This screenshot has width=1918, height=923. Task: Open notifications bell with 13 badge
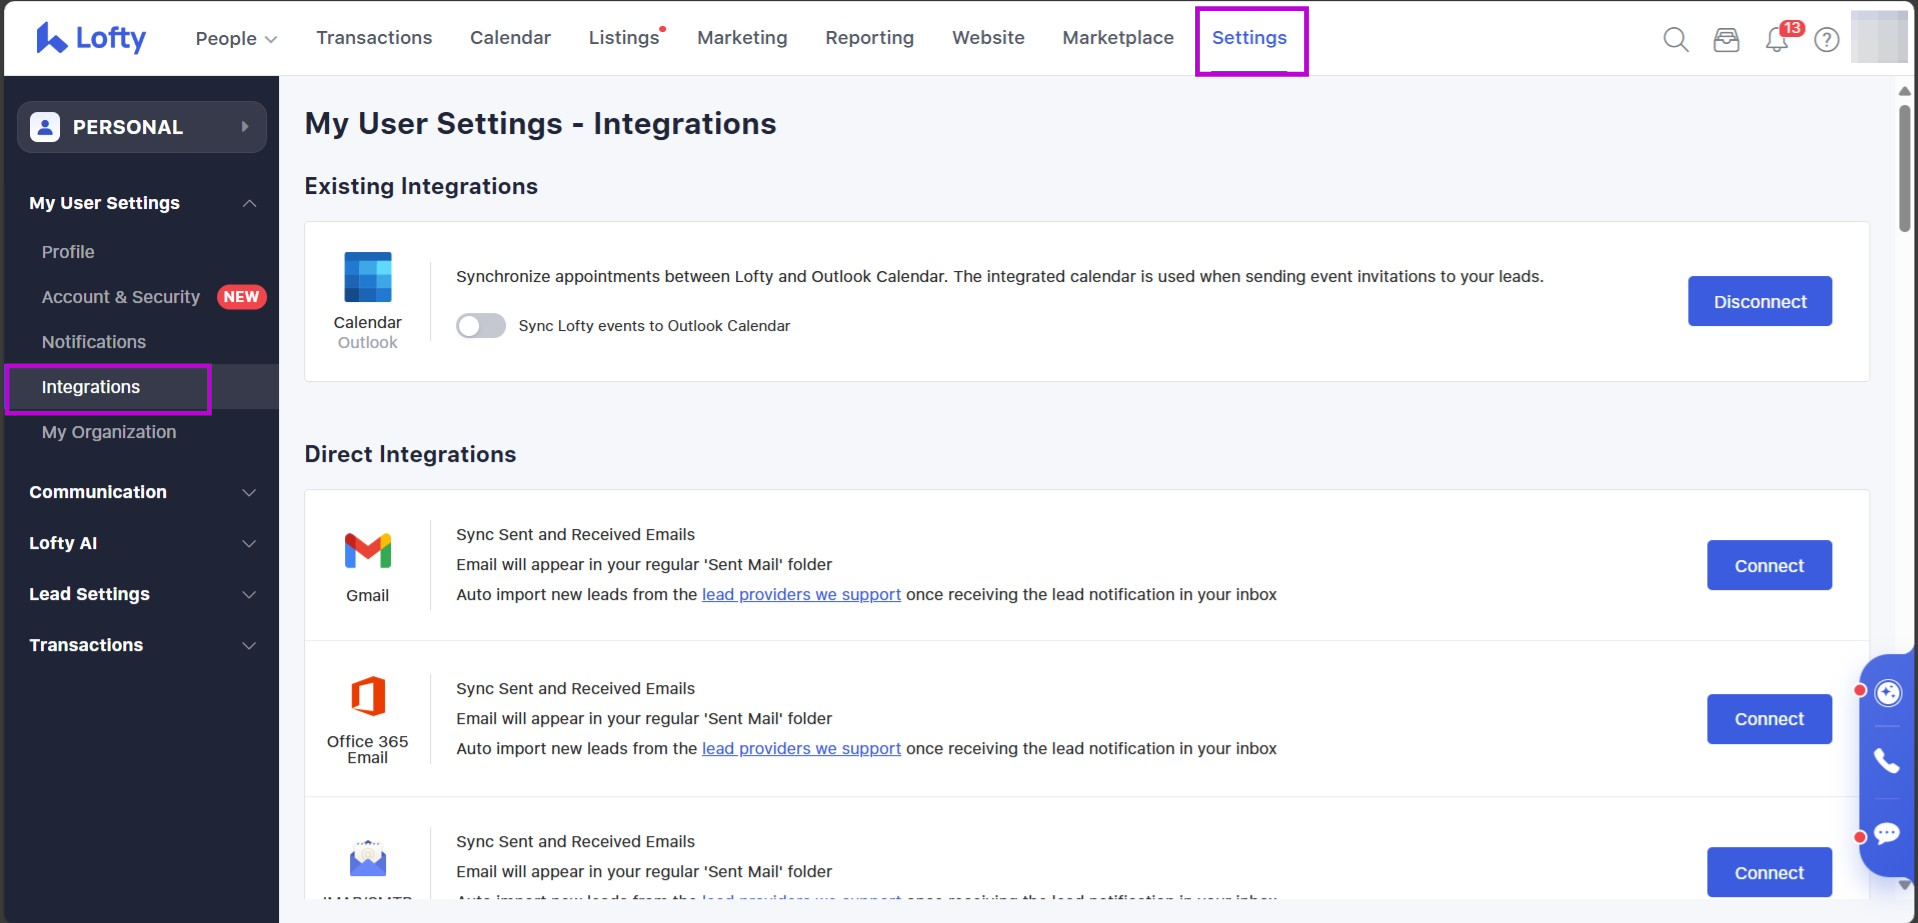(x=1777, y=40)
